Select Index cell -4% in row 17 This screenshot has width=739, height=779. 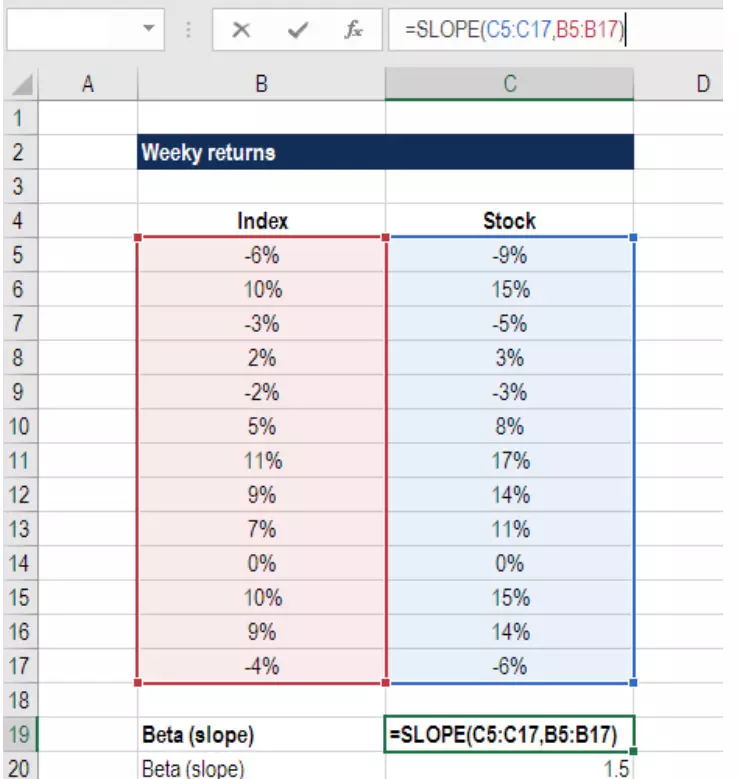pyautogui.click(x=261, y=666)
